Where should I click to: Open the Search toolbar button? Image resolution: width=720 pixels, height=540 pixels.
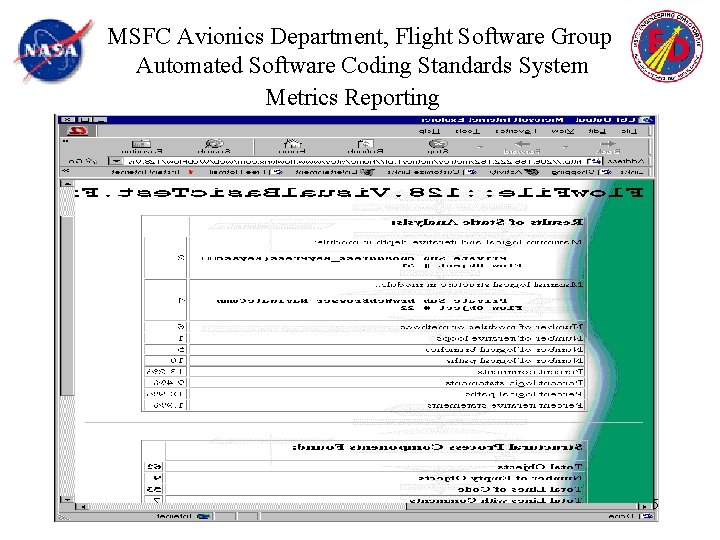(214, 147)
